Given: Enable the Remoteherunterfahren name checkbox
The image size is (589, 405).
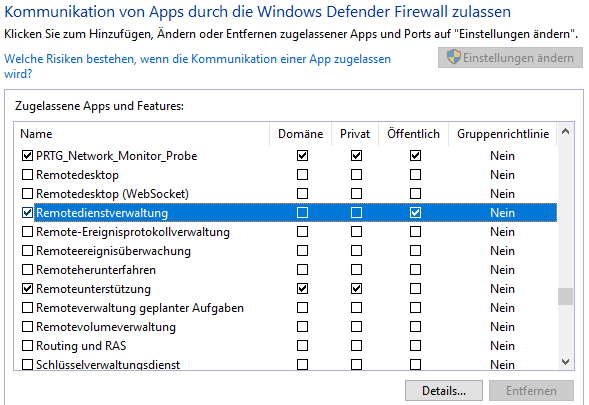Looking at the screenshot, I should [27, 270].
